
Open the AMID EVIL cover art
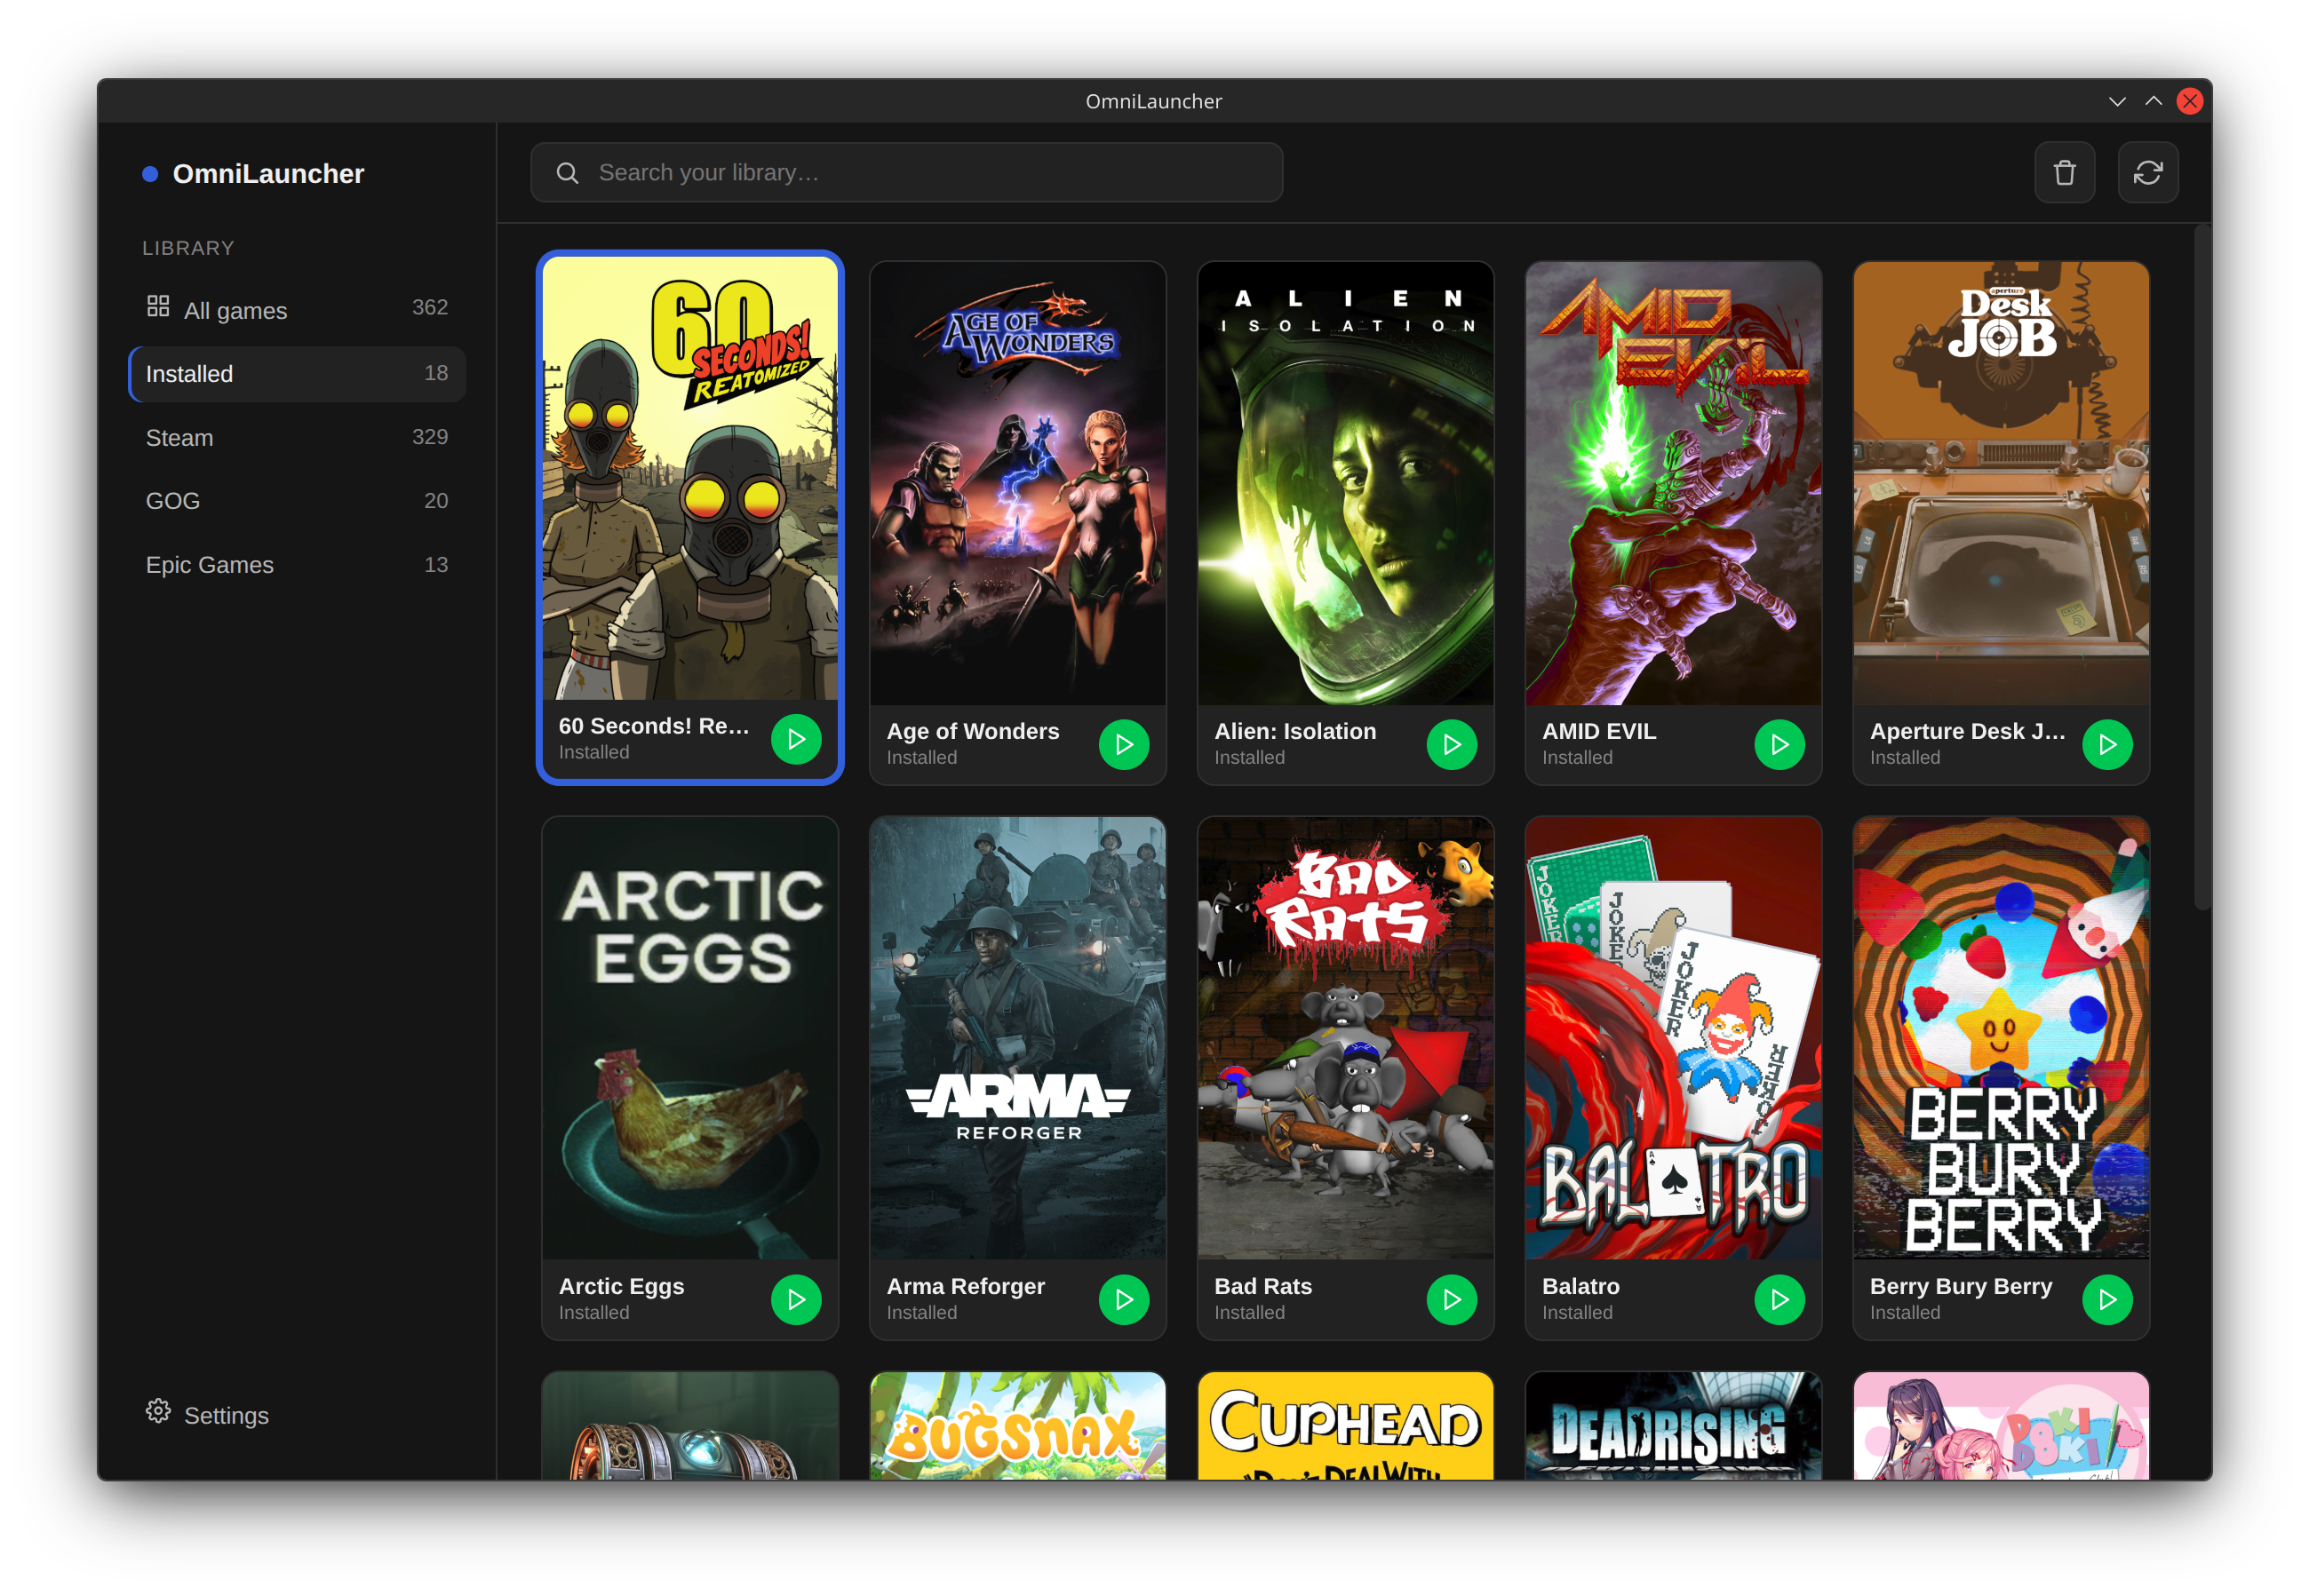click(x=1674, y=484)
